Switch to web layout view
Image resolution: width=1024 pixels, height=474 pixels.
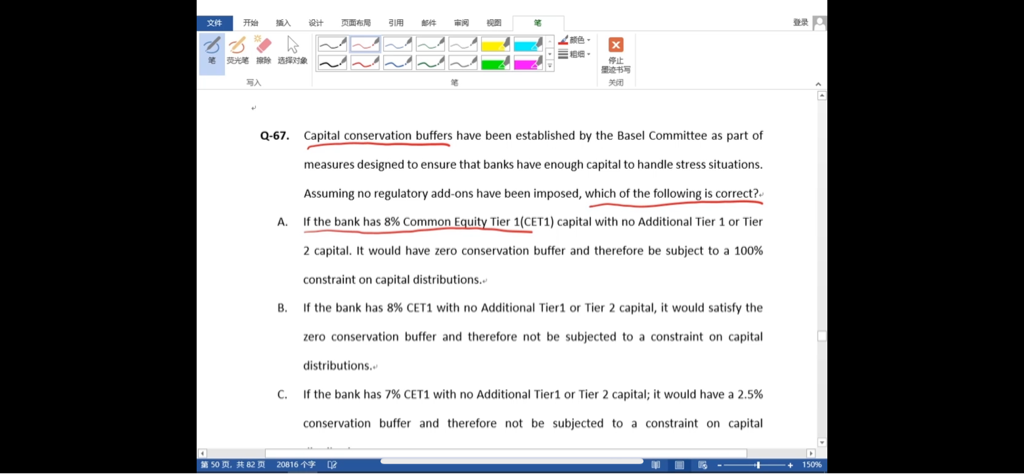click(x=701, y=465)
